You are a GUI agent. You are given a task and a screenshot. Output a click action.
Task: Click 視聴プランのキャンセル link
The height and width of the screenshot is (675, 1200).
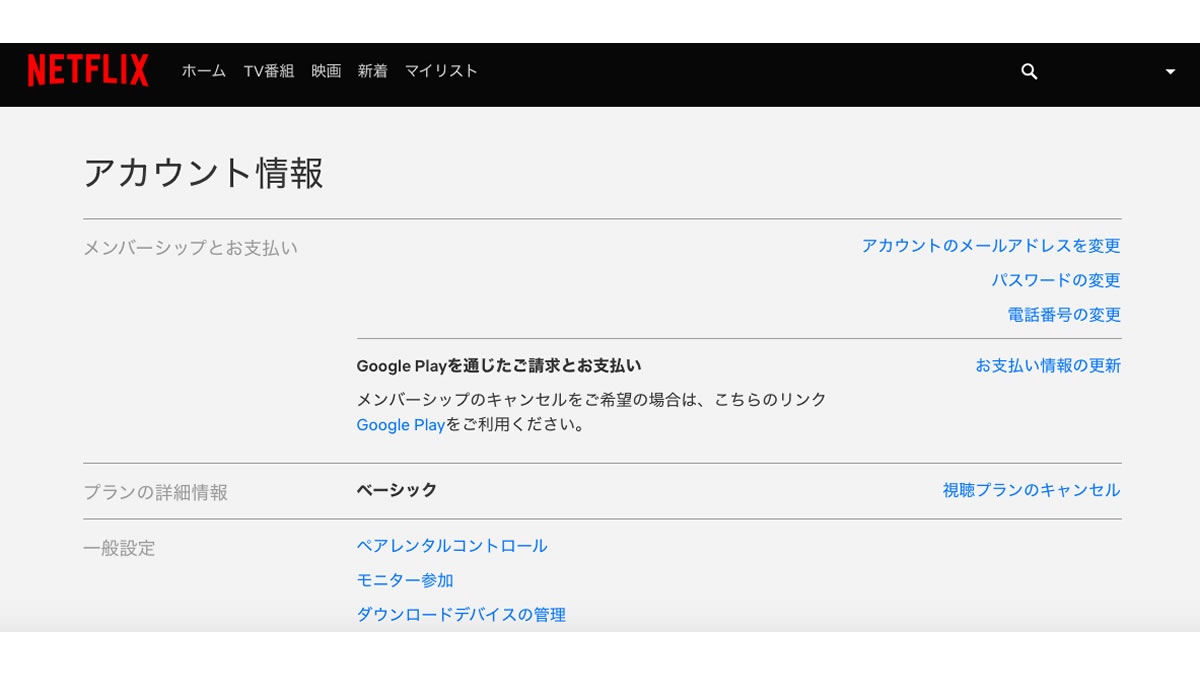[x=1031, y=490]
